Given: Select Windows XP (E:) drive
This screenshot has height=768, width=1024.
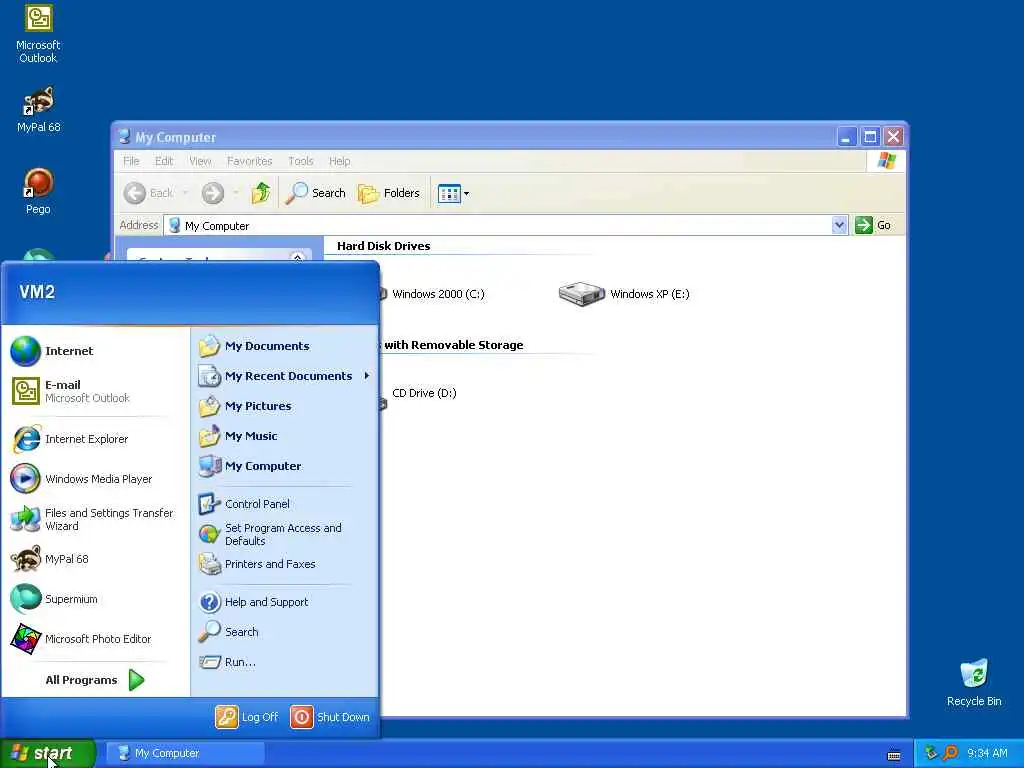Looking at the screenshot, I should coord(624,294).
